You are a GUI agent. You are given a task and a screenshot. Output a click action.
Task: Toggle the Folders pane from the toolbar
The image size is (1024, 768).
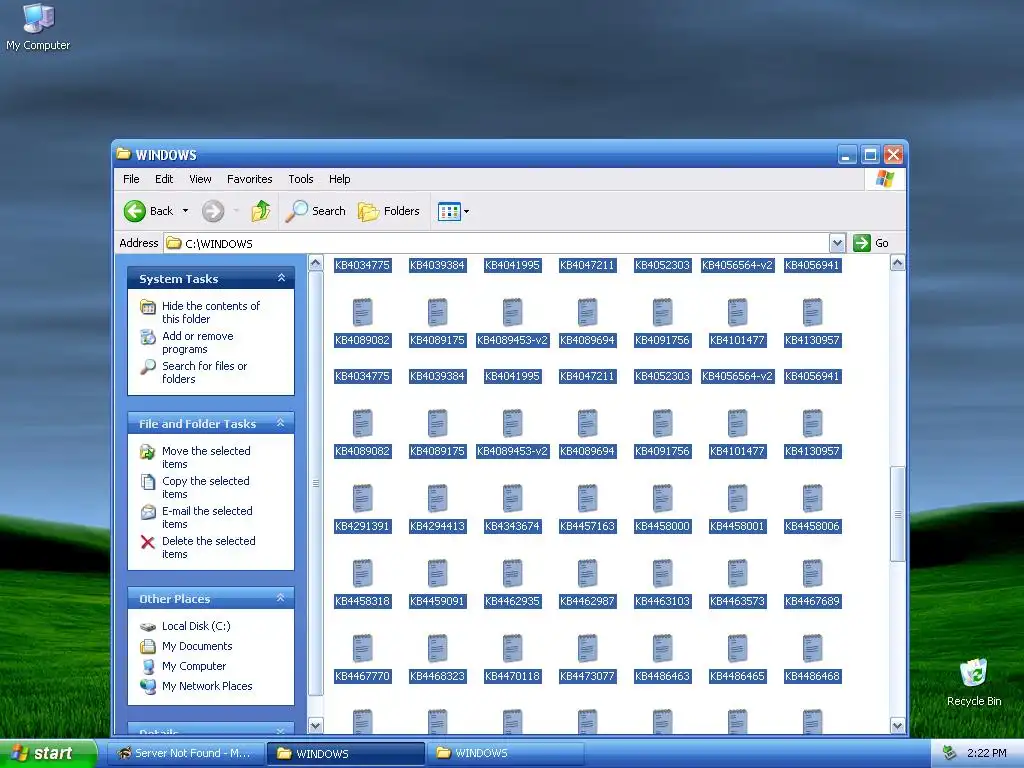[389, 211]
